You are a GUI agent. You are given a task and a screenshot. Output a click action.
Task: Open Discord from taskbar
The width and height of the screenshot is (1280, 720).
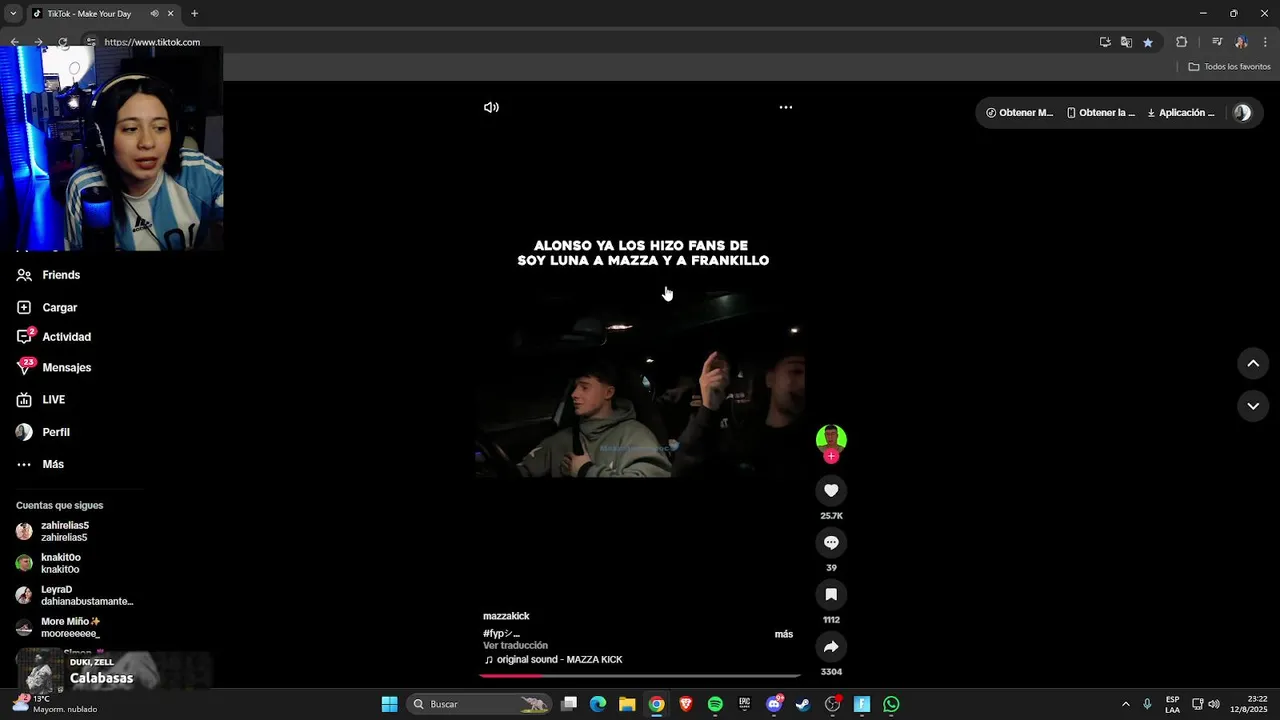tap(774, 704)
